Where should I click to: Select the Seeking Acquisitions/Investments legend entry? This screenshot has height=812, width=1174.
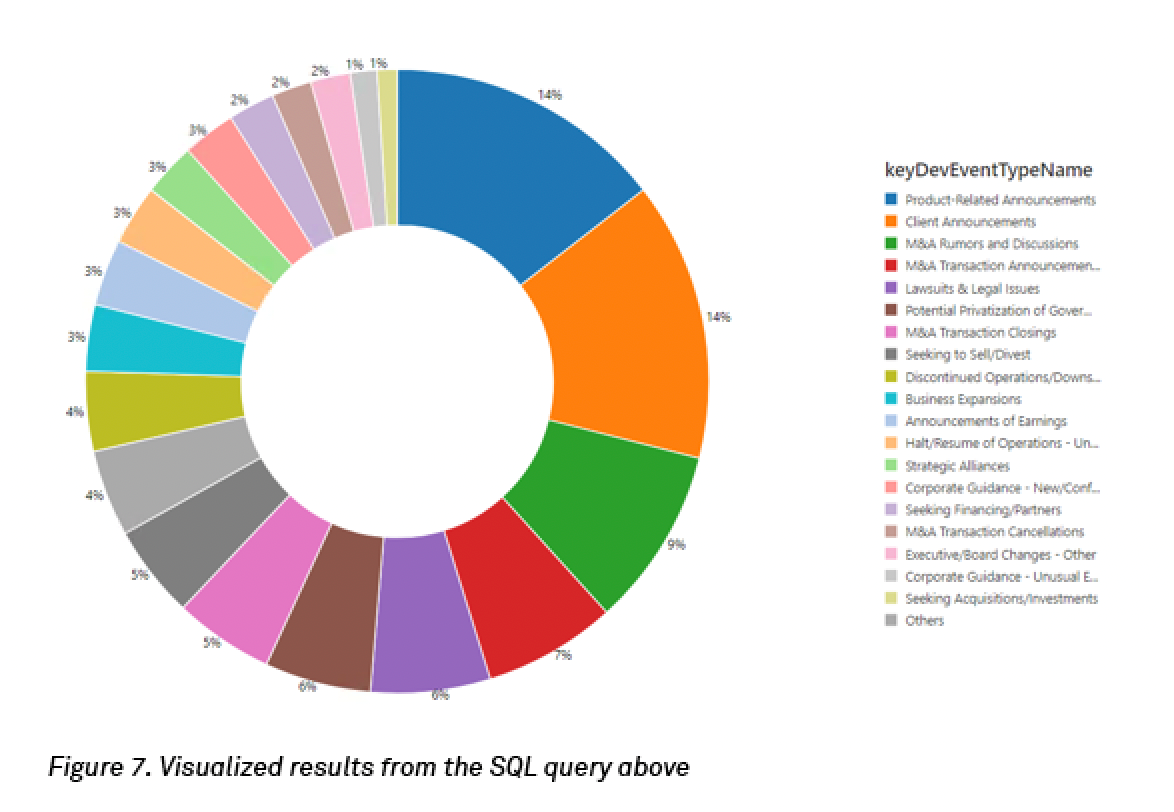(x=1001, y=599)
